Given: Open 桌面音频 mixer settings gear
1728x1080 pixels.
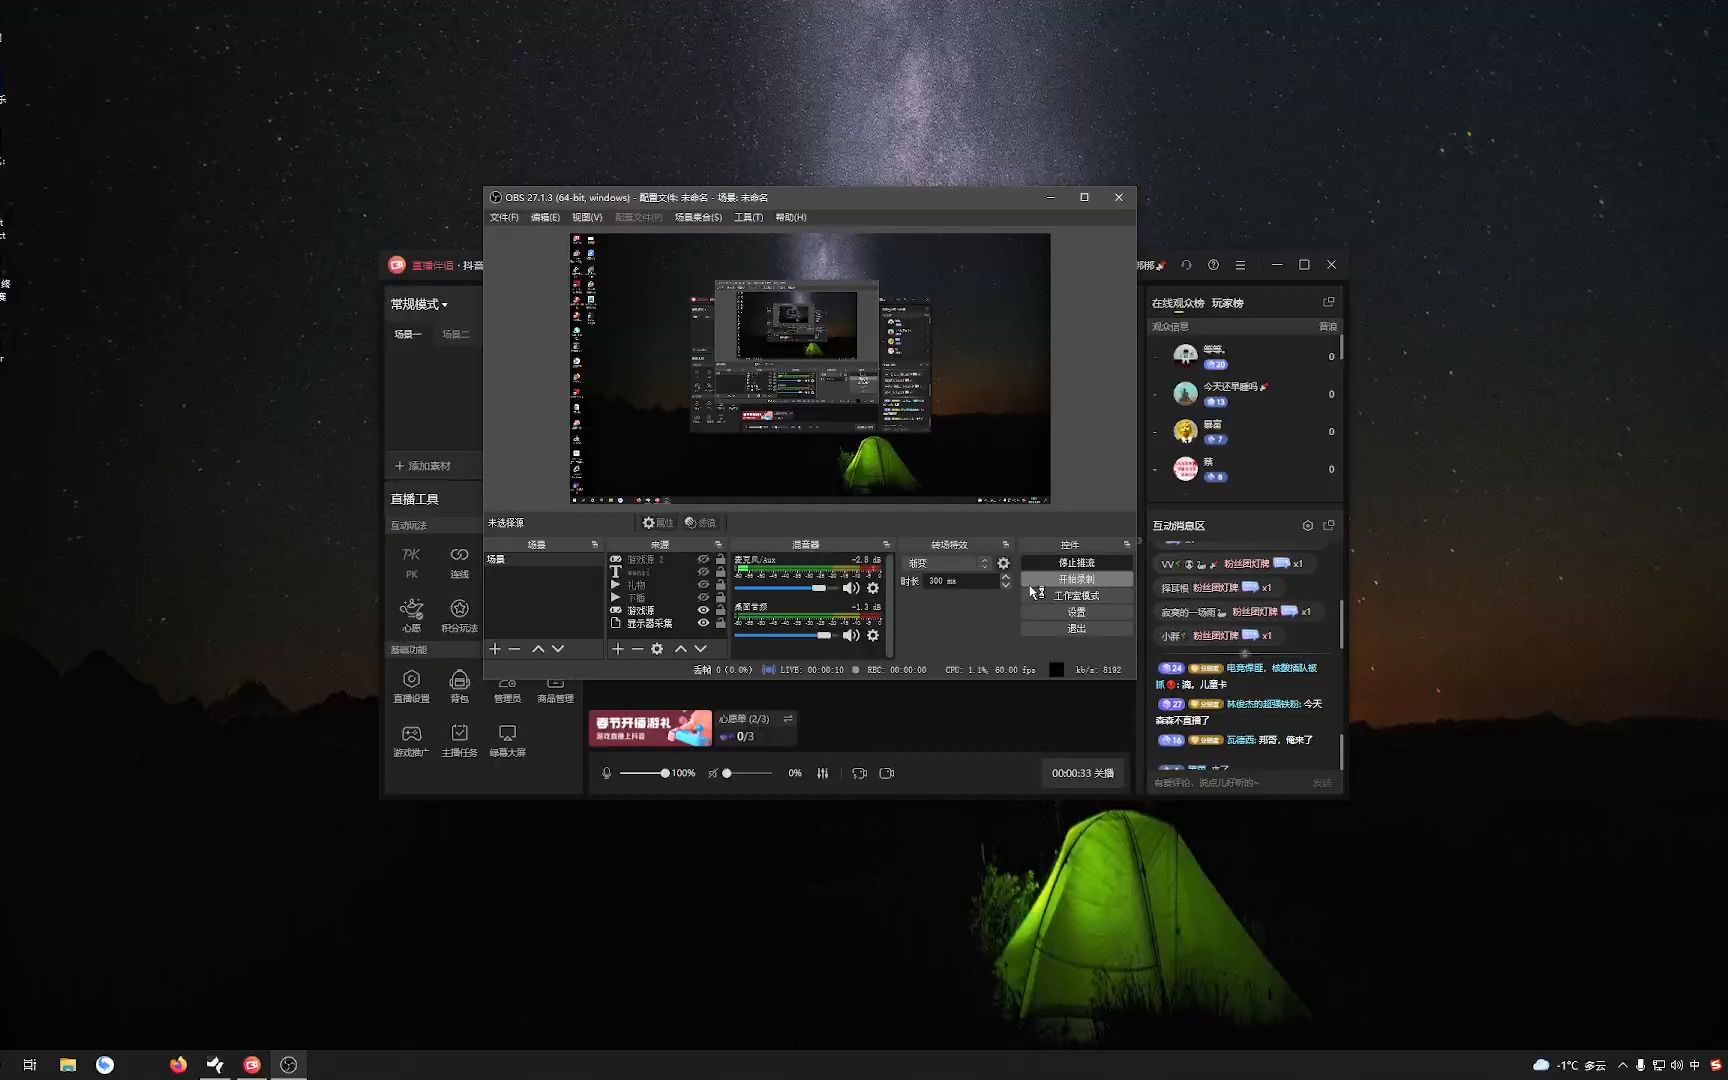Looking at the screenshot, I should tap(873, 635).
